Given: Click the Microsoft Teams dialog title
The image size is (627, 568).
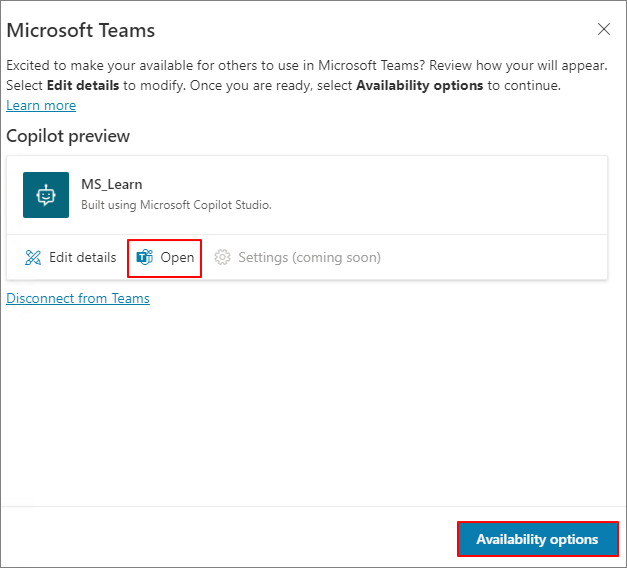Looking at the screenshot, I should point(81,30).
